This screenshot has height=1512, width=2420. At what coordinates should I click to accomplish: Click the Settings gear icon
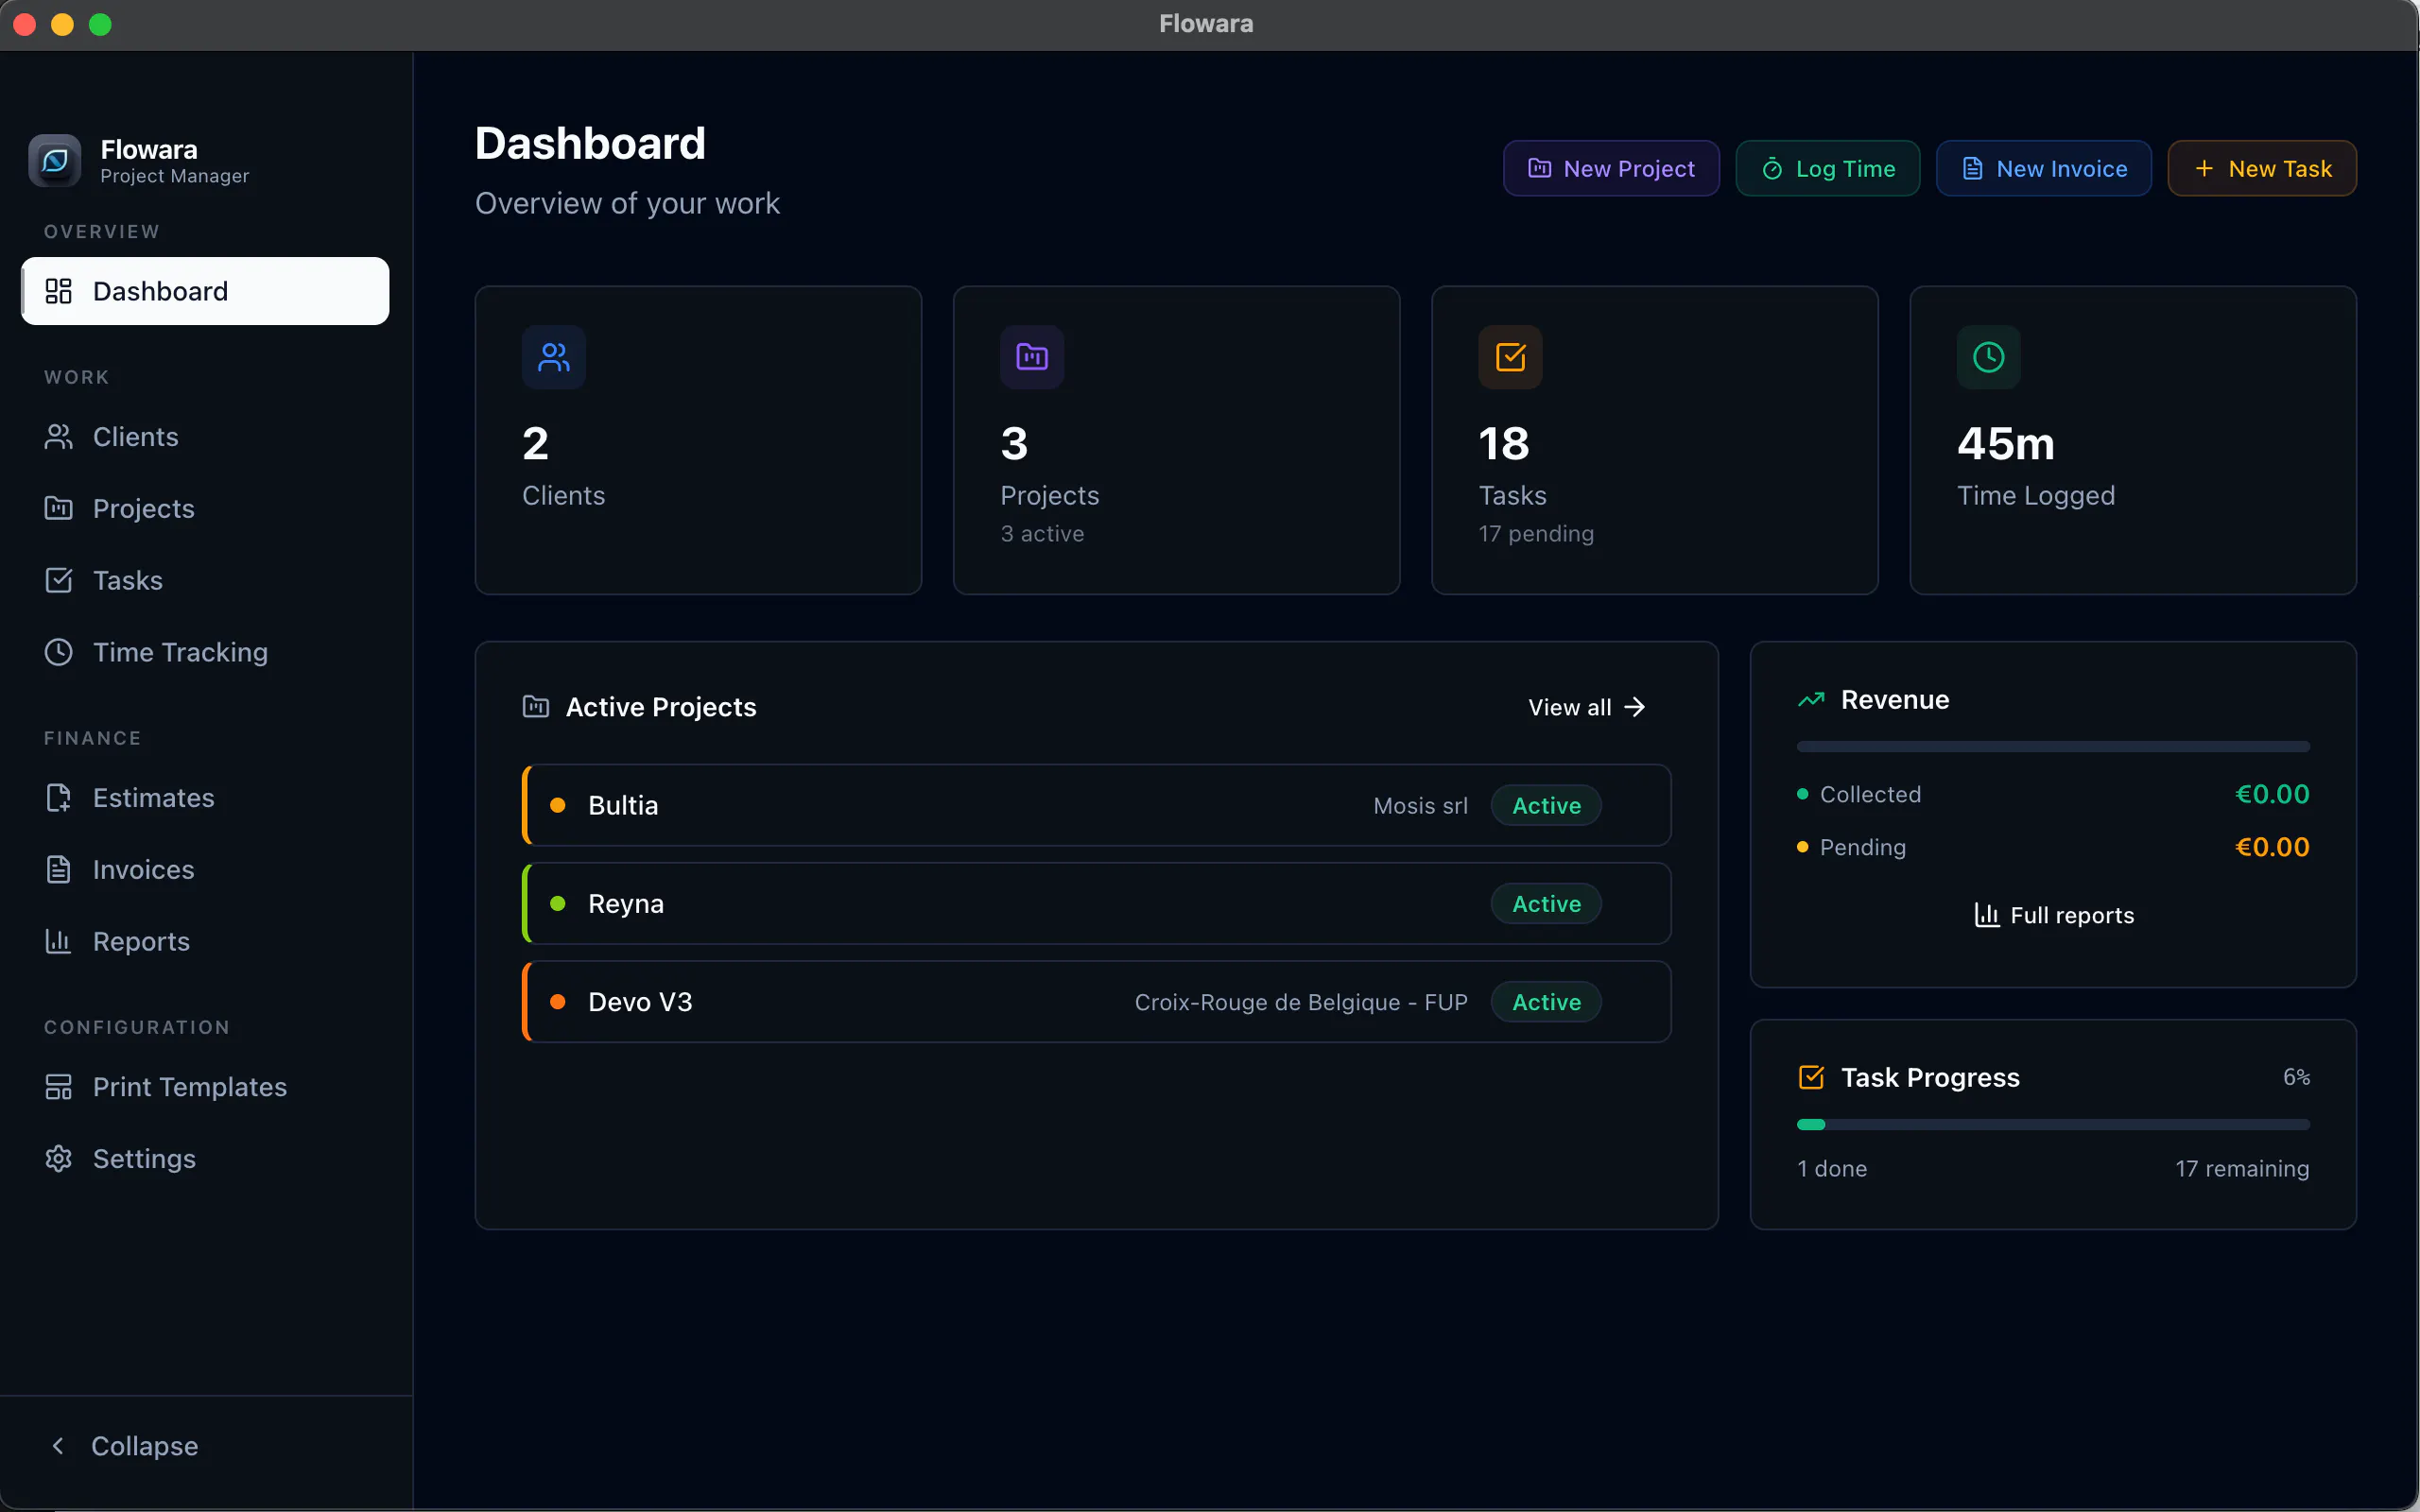(x=59, y=1158)
